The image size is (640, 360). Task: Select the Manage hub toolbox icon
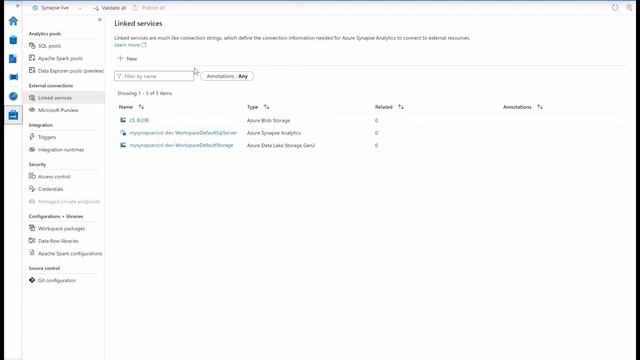[13, 115]
